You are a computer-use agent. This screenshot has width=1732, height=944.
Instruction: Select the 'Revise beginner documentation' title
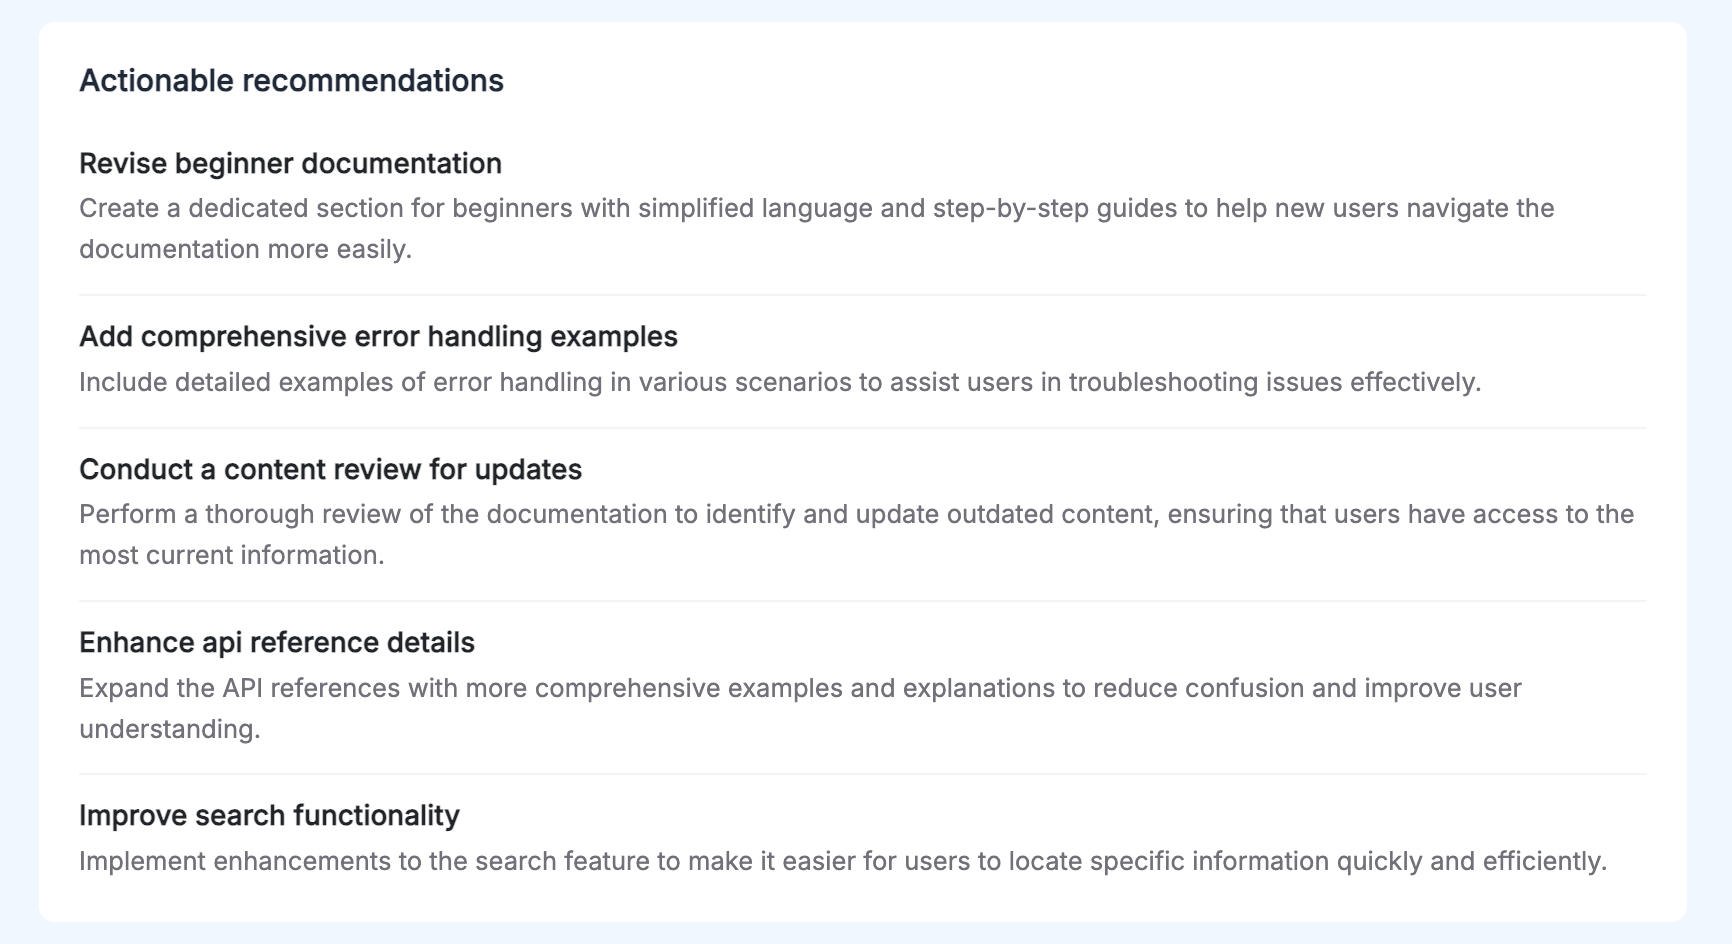[290, 163]
